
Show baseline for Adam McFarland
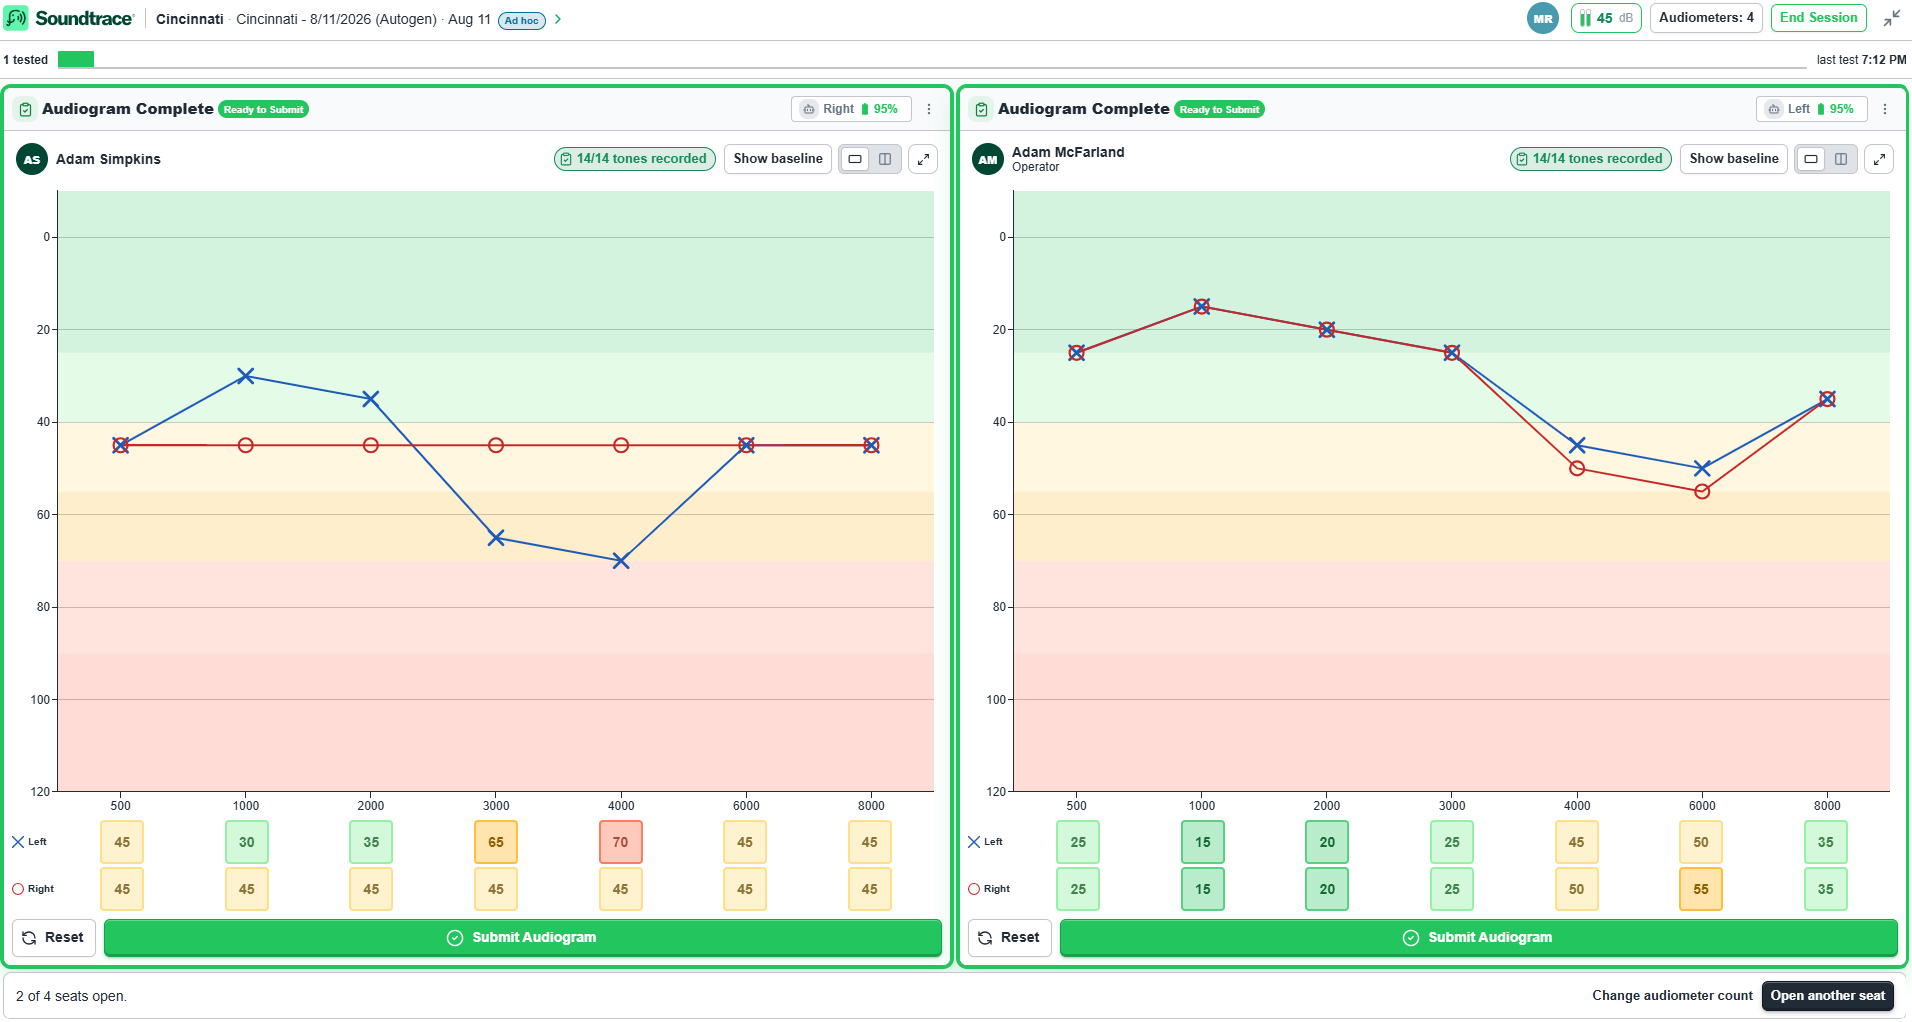coord(1734,159)
